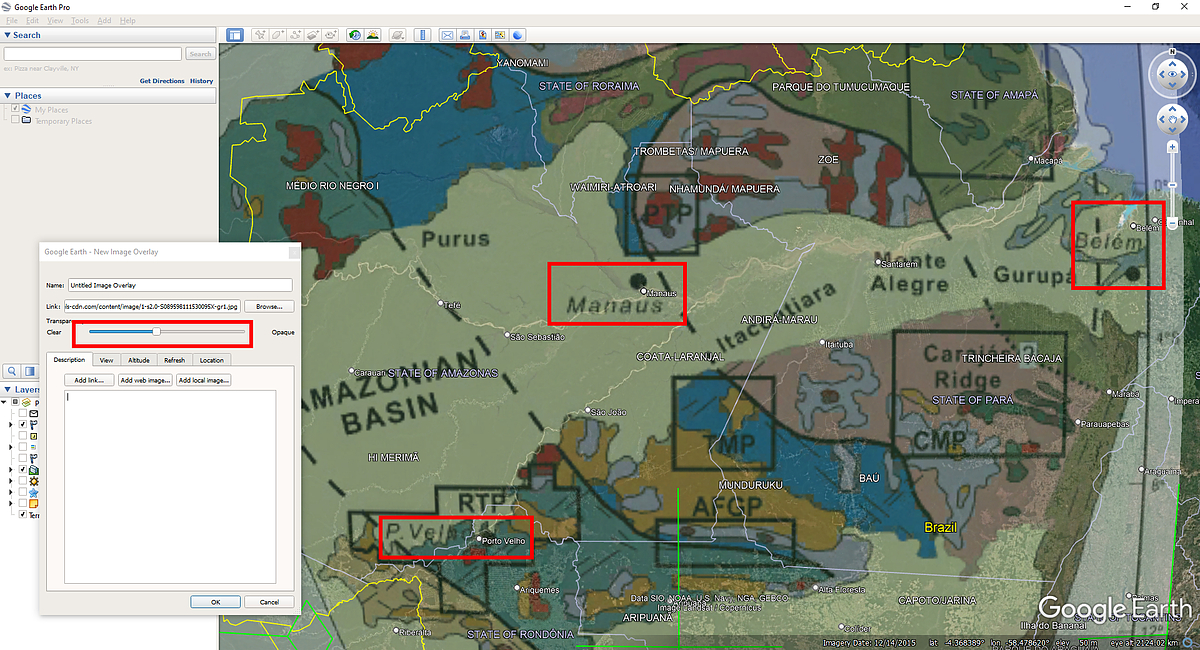Toggle the sunlight toolbar icon

(372, 35)
